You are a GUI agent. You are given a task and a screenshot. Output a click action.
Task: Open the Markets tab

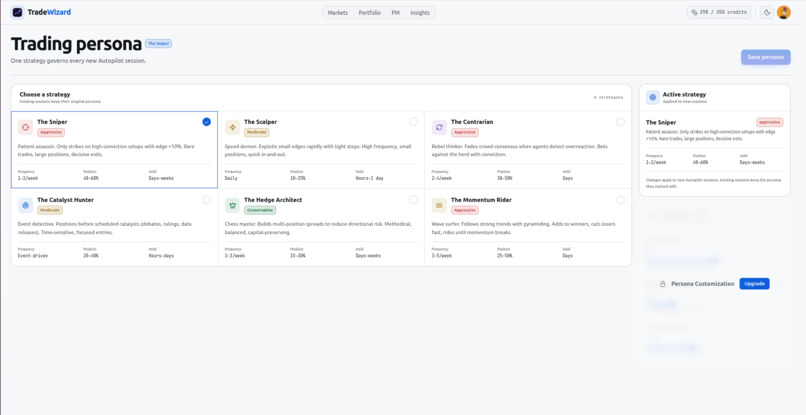coord(338,13)
